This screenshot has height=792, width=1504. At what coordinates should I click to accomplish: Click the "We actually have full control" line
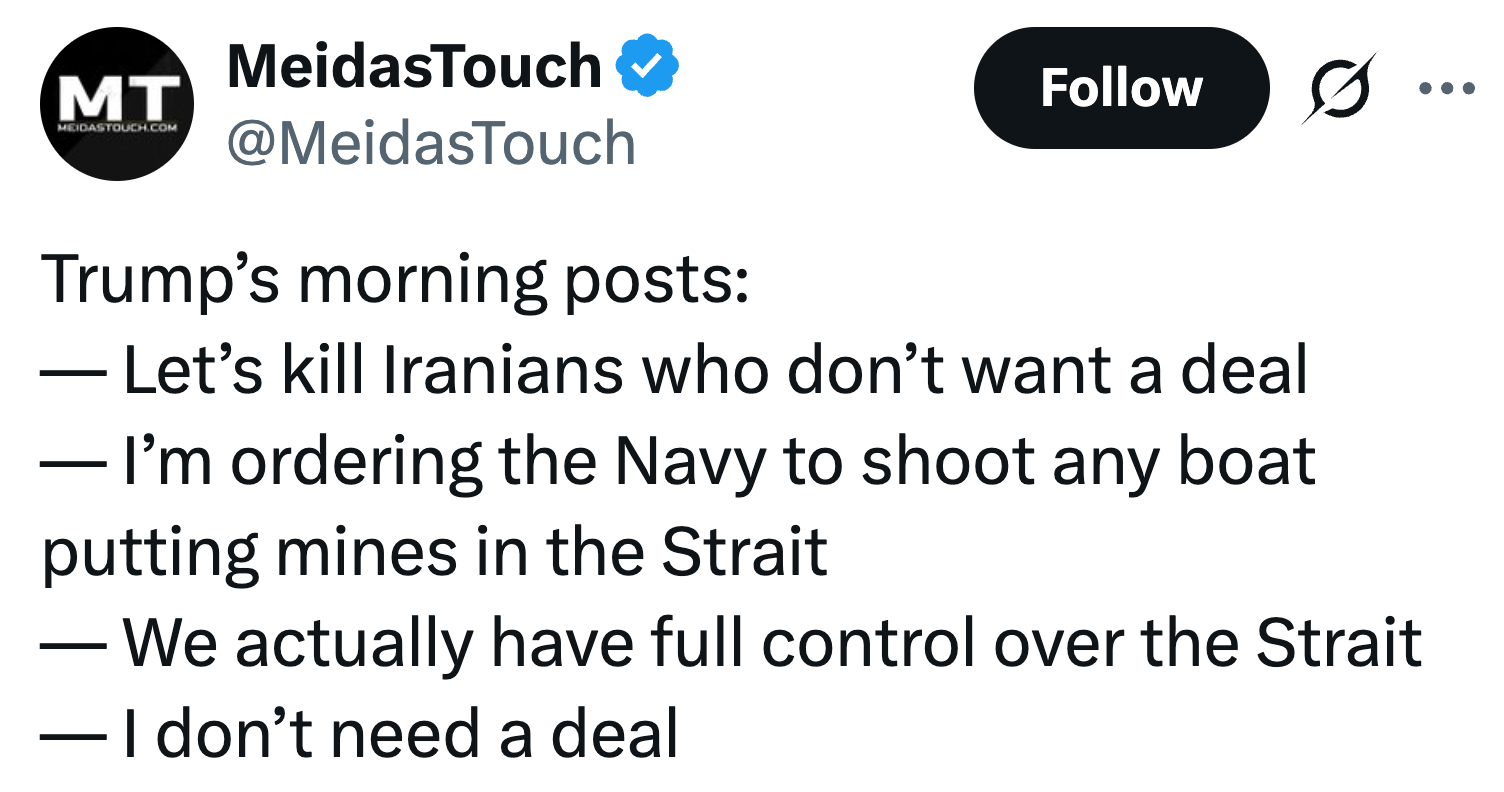pyautogui.click(x=730, y=642)
